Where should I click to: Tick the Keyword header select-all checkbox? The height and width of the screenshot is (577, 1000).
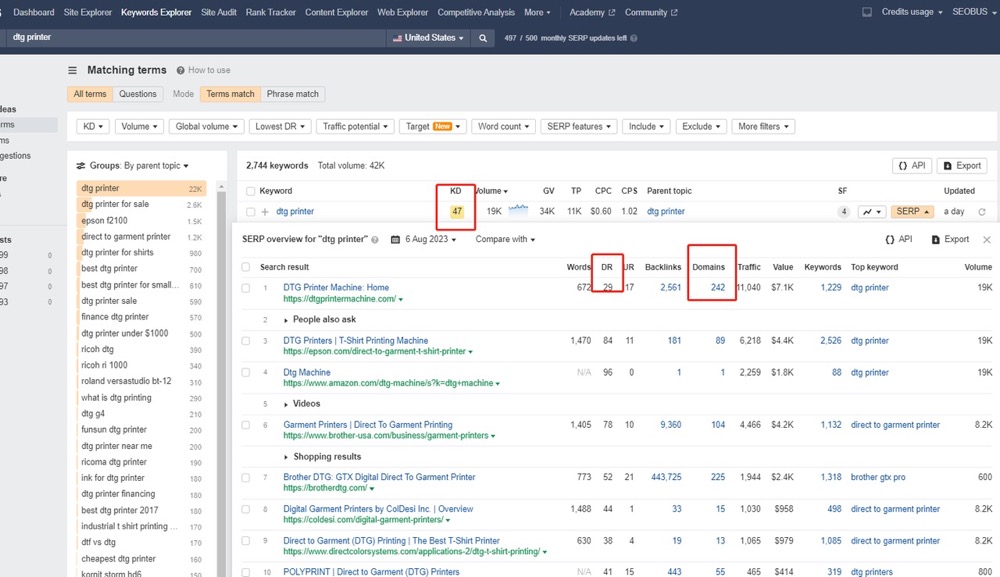251,191
